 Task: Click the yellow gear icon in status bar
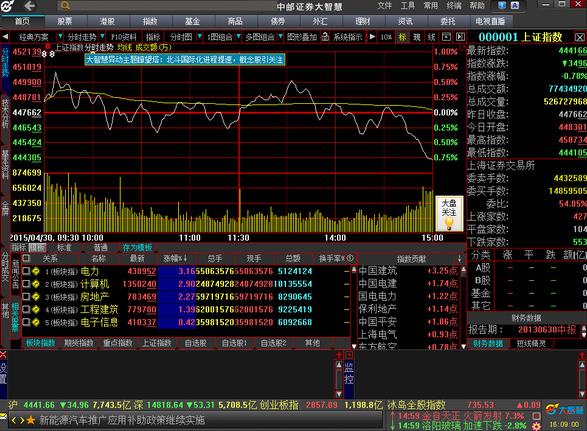(x=536, y=426)
